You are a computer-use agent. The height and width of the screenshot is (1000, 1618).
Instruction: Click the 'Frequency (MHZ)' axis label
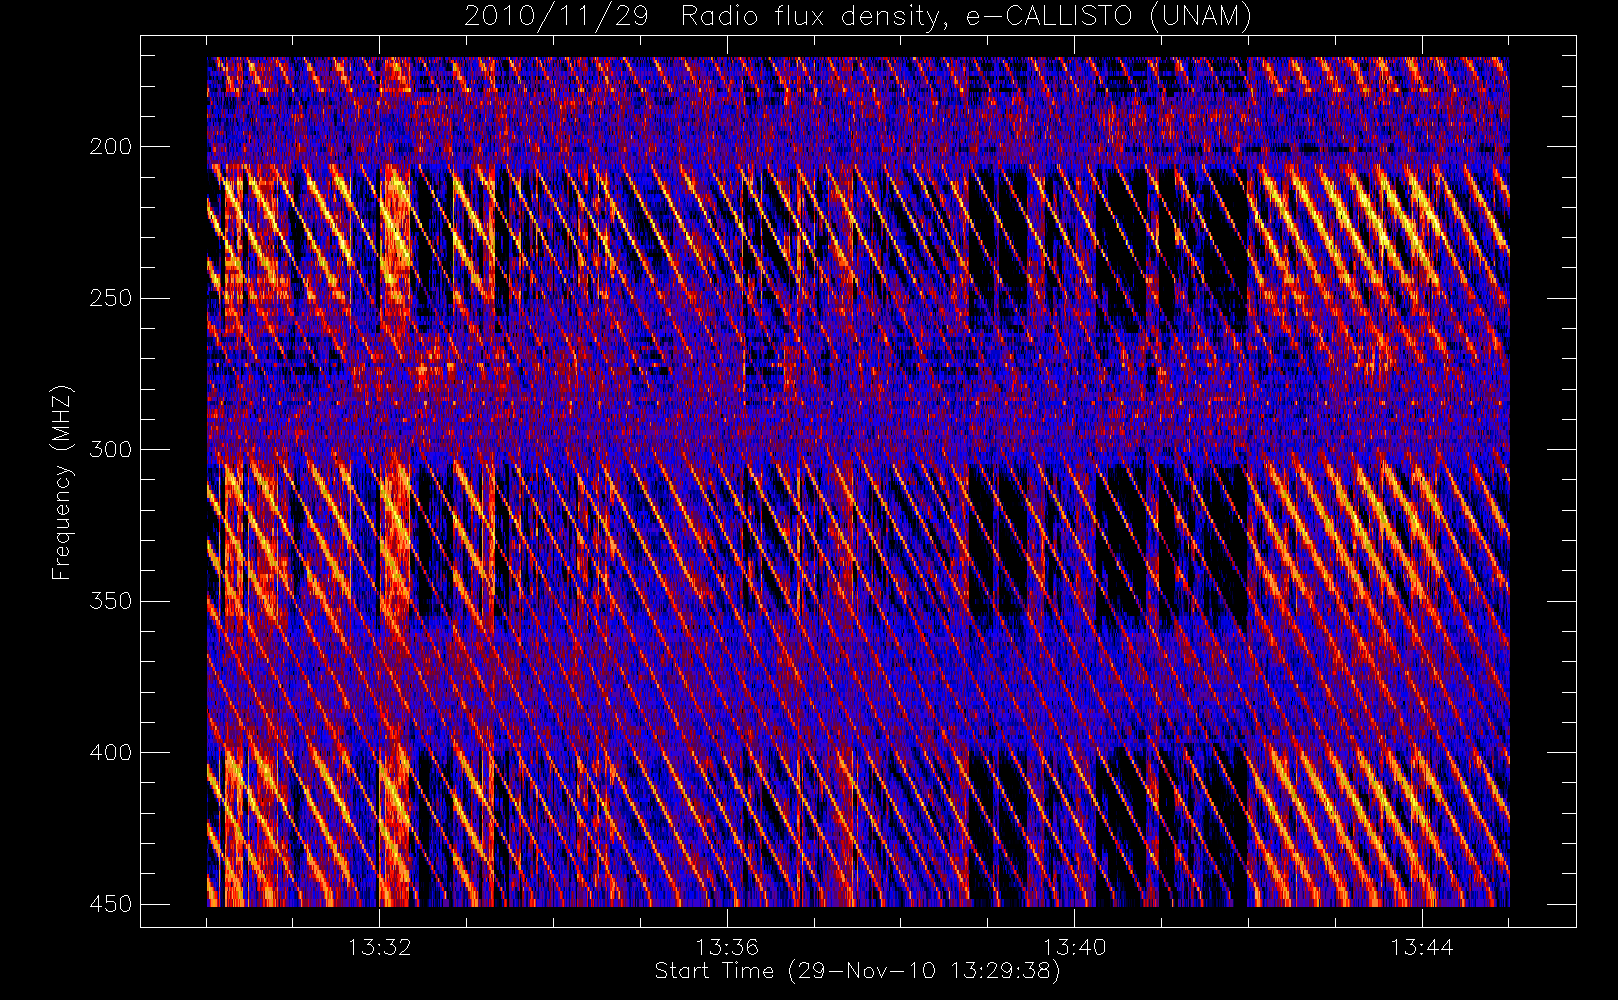point(62,482)
